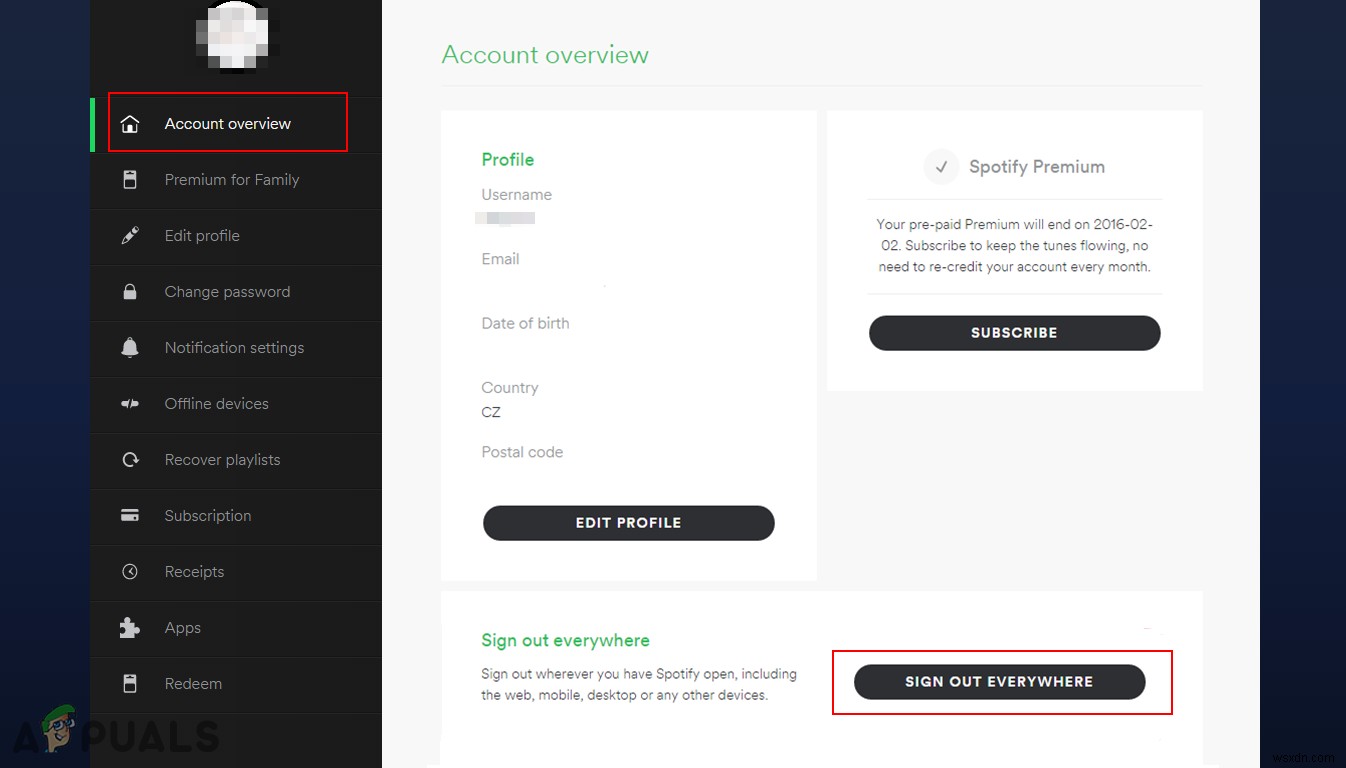The height and width of the screenshot is (768, 1346).
Task: Click the home icon beside Account overview
Action: pos(130,123)
